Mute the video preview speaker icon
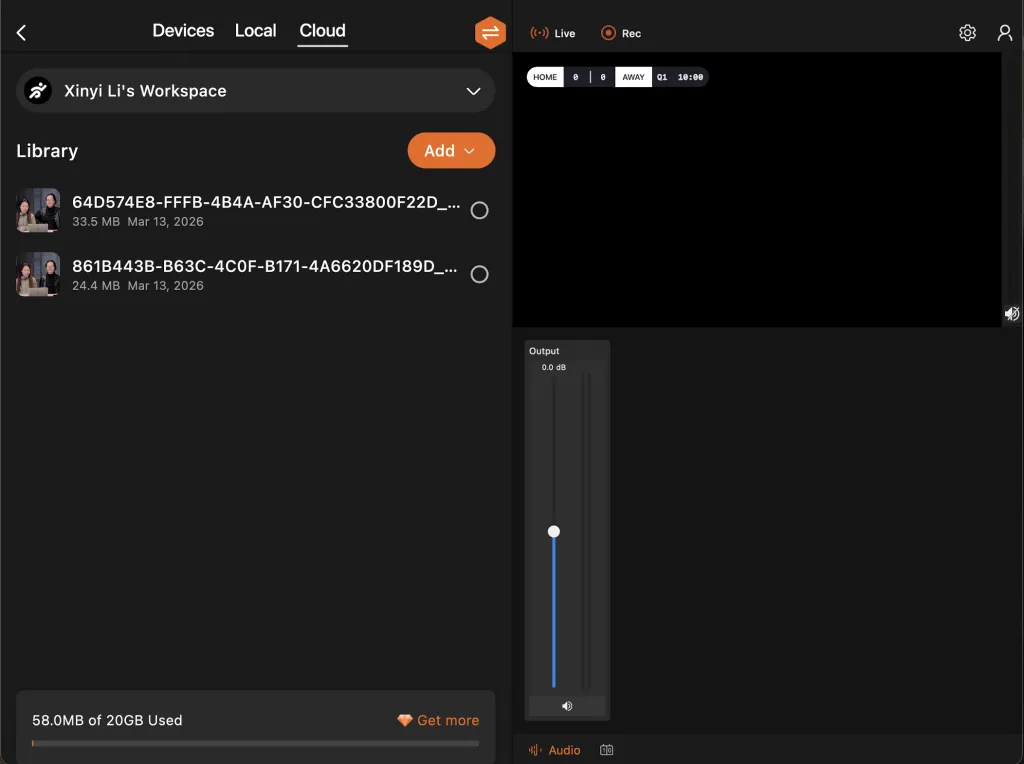Image resolution: width=1024 pixels, height=764 pixels. click(x=1011, y=313)
